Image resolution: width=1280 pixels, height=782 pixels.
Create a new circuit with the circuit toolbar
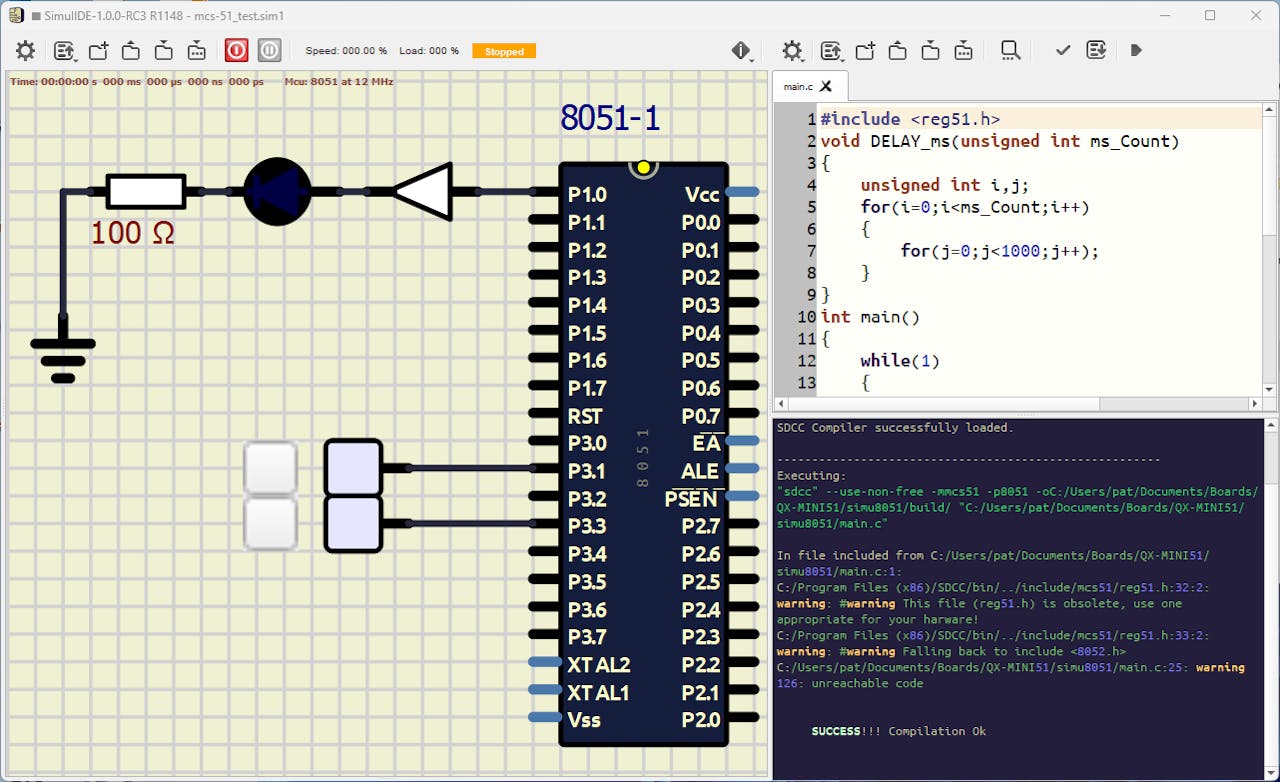98,51
